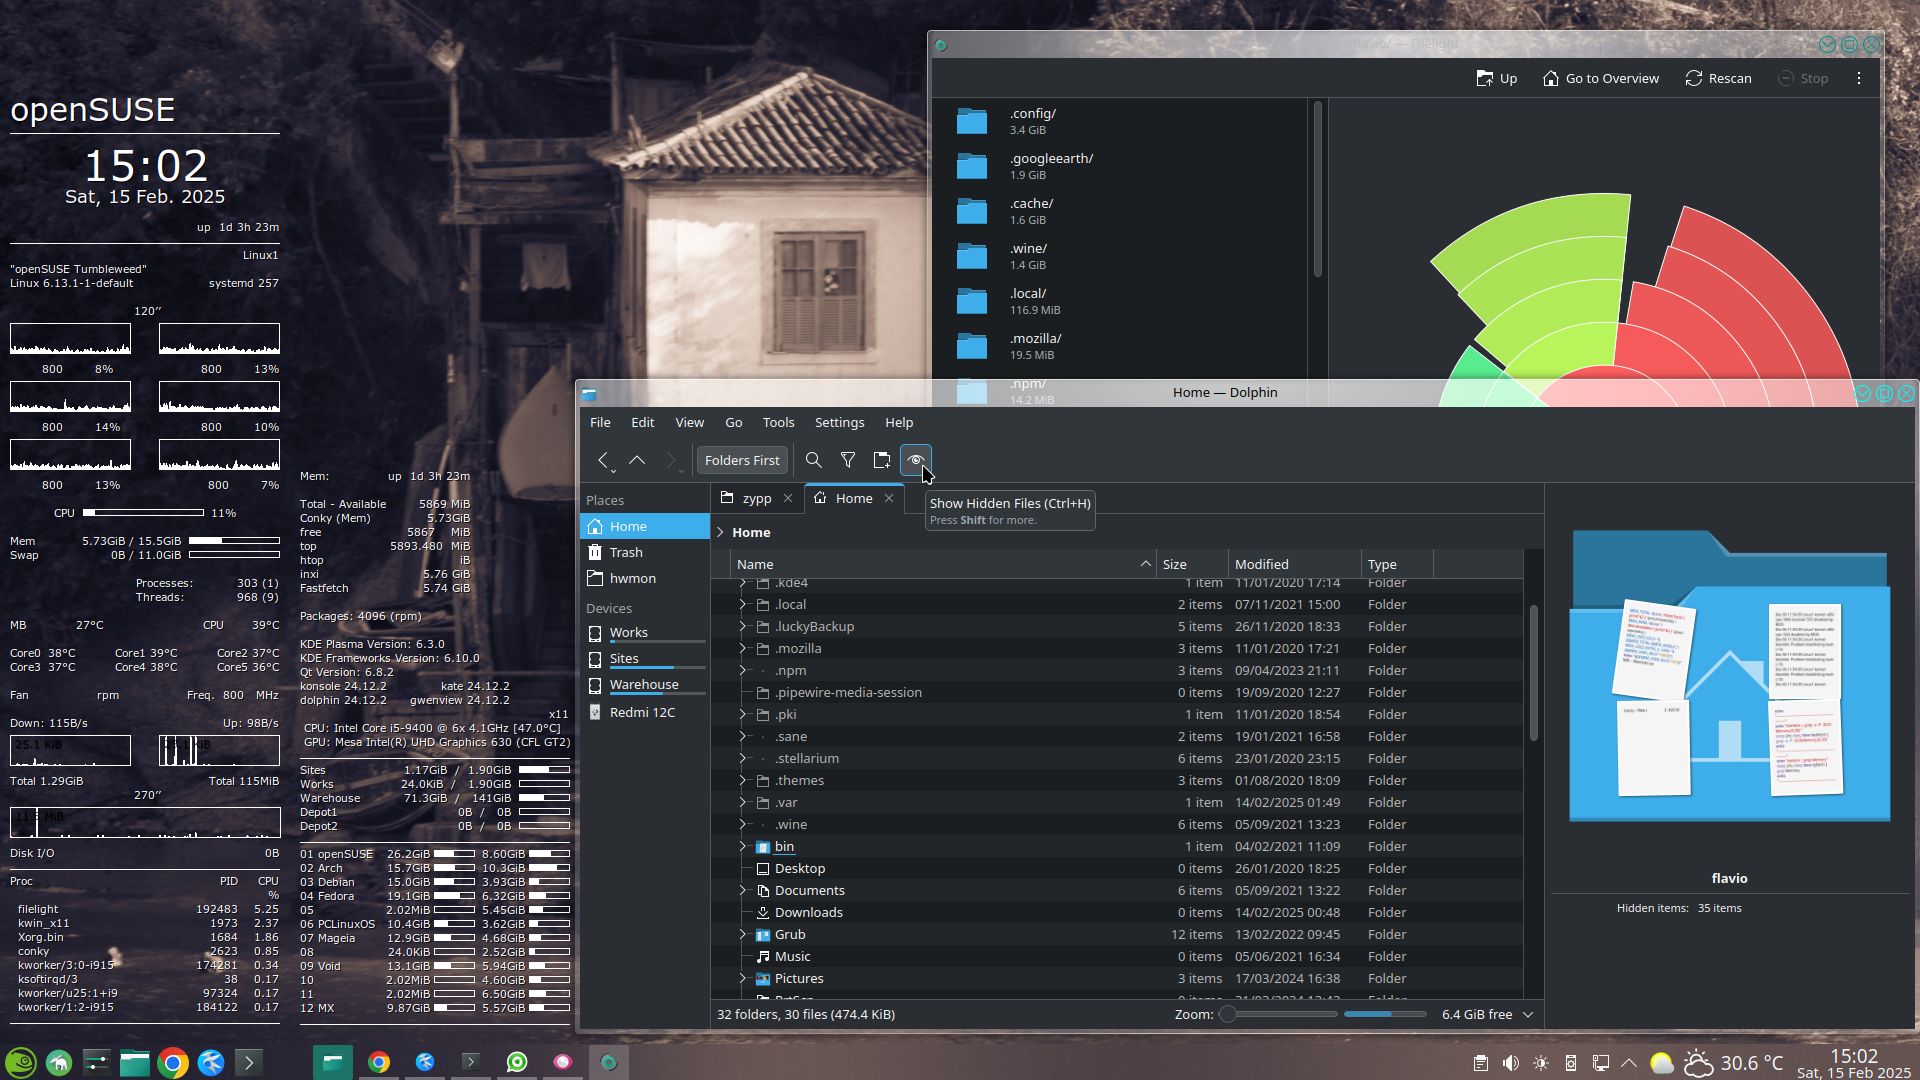Open the Edit menu
1920x1080 pixels.
point(642,422)
